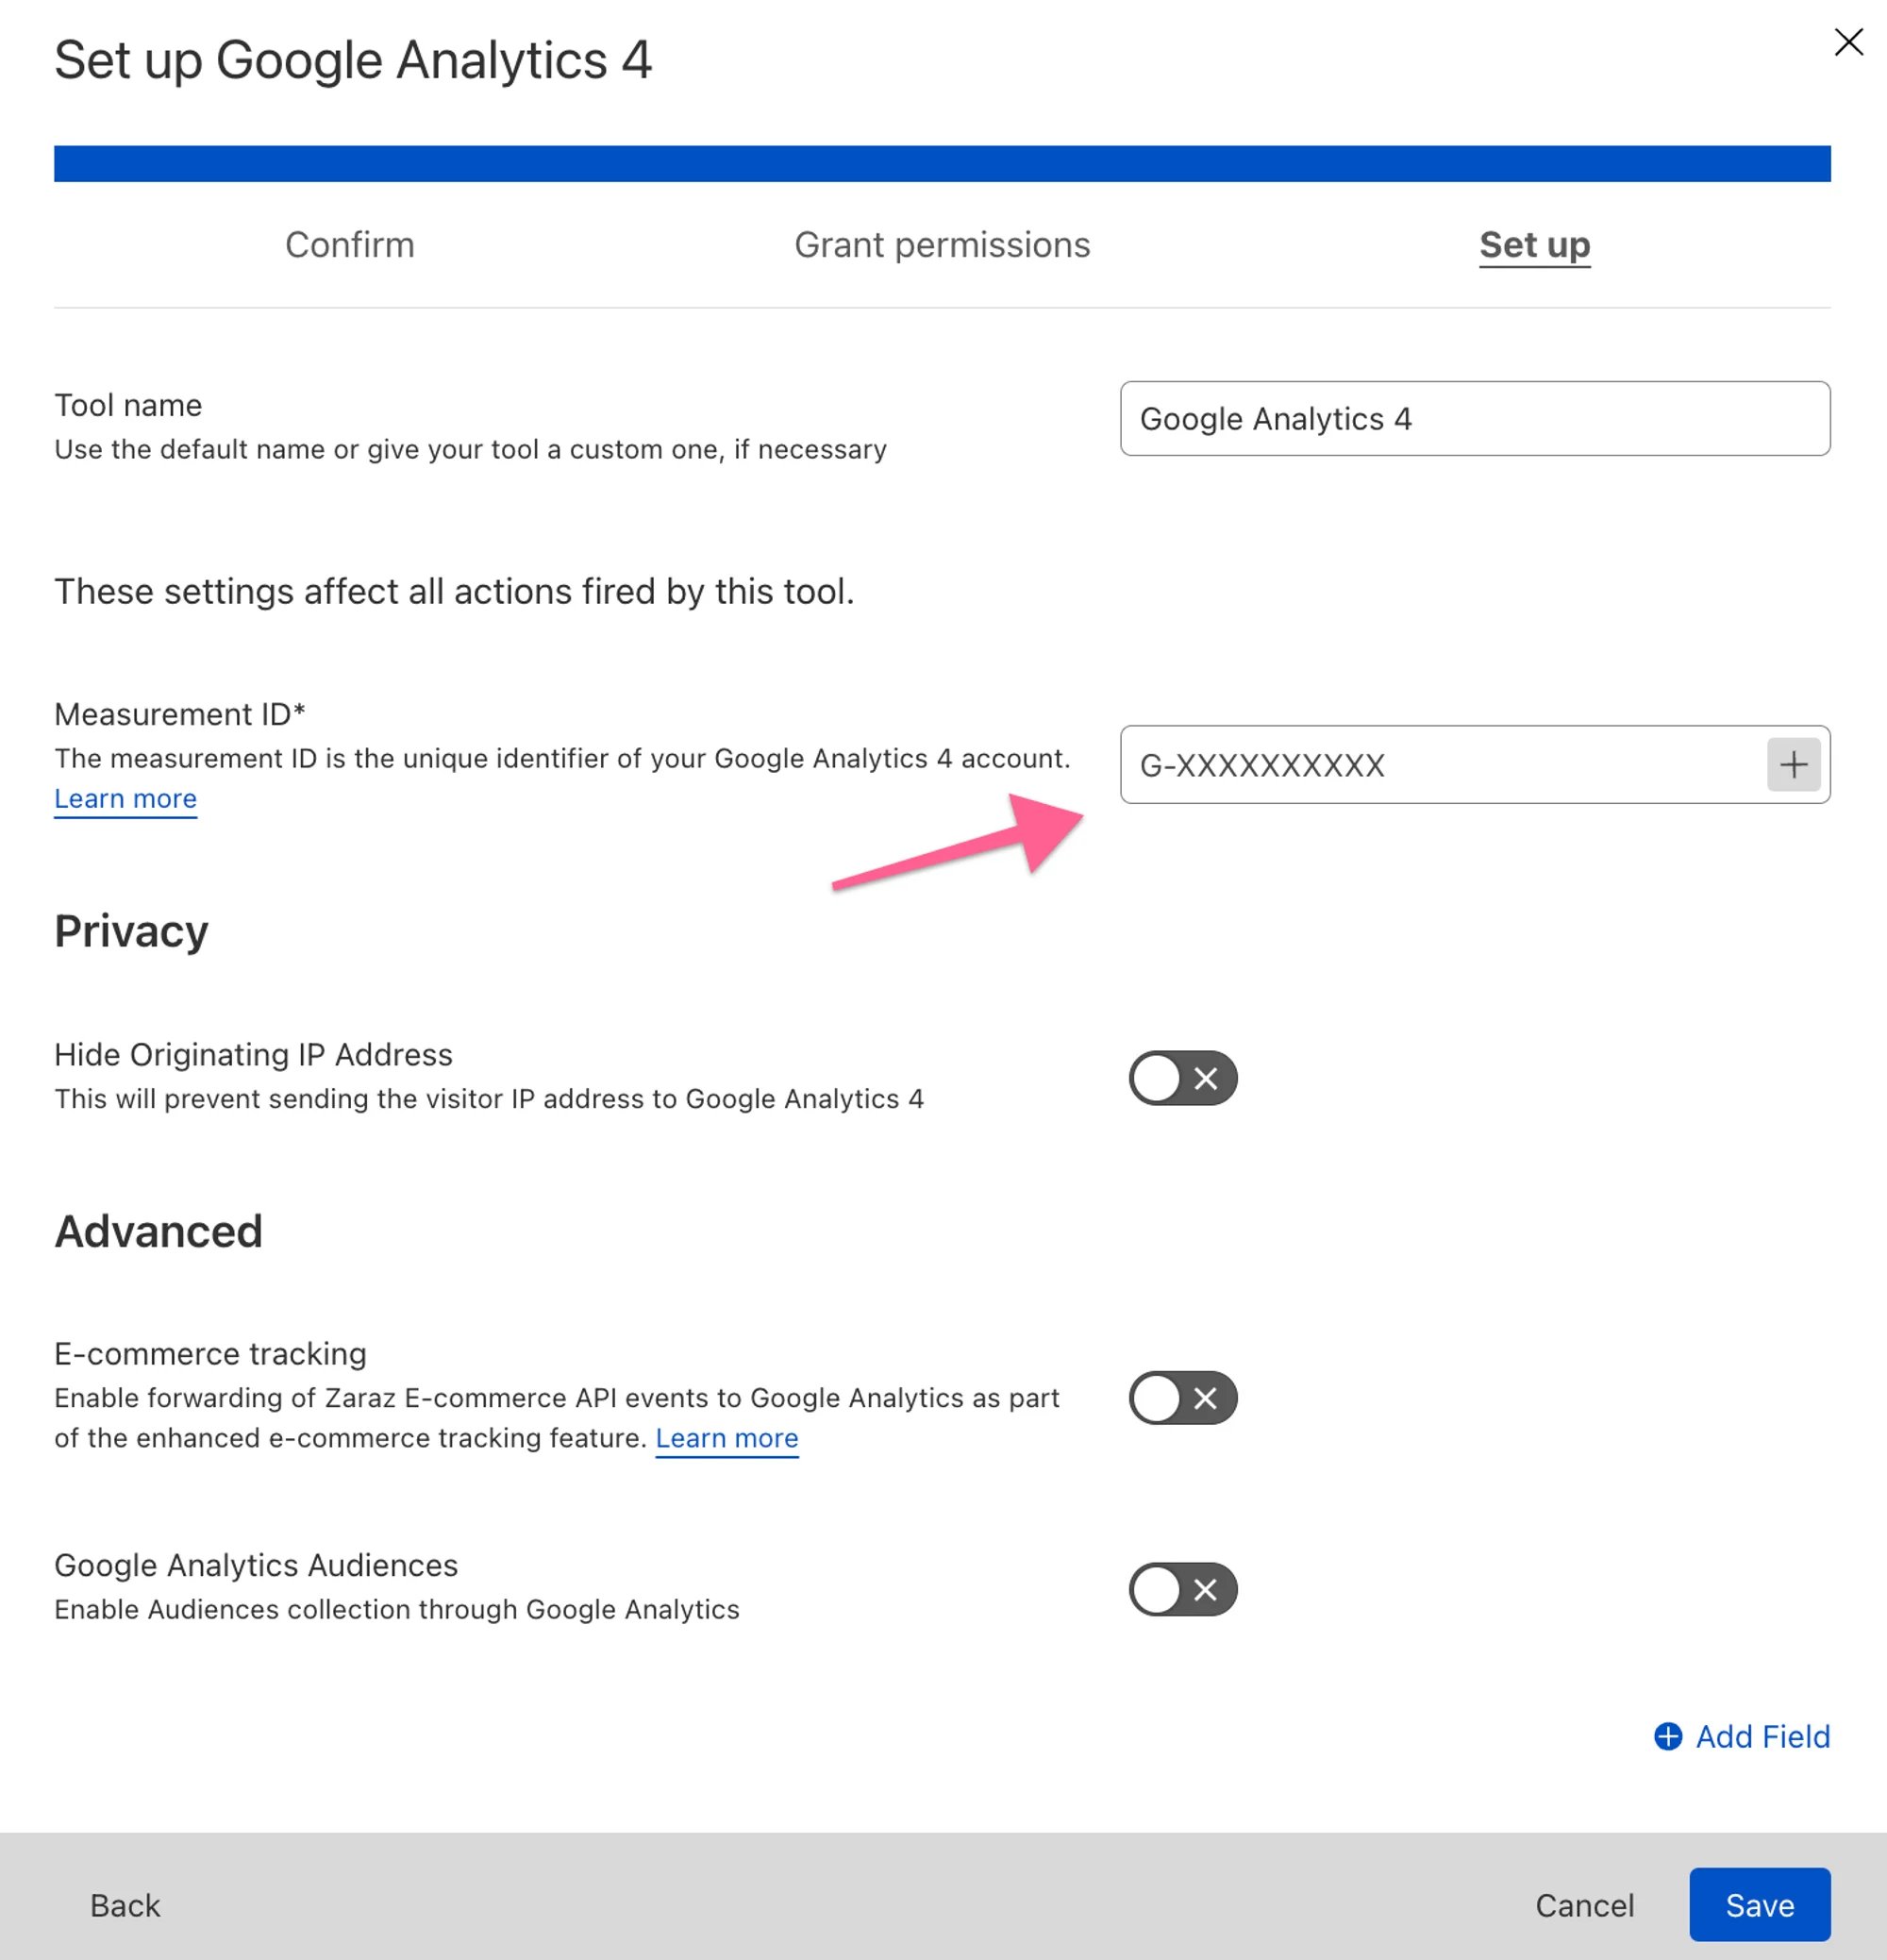Cancel the tool setup
Screen dimensions: 1887x1960
(x=1584, y=1905)
